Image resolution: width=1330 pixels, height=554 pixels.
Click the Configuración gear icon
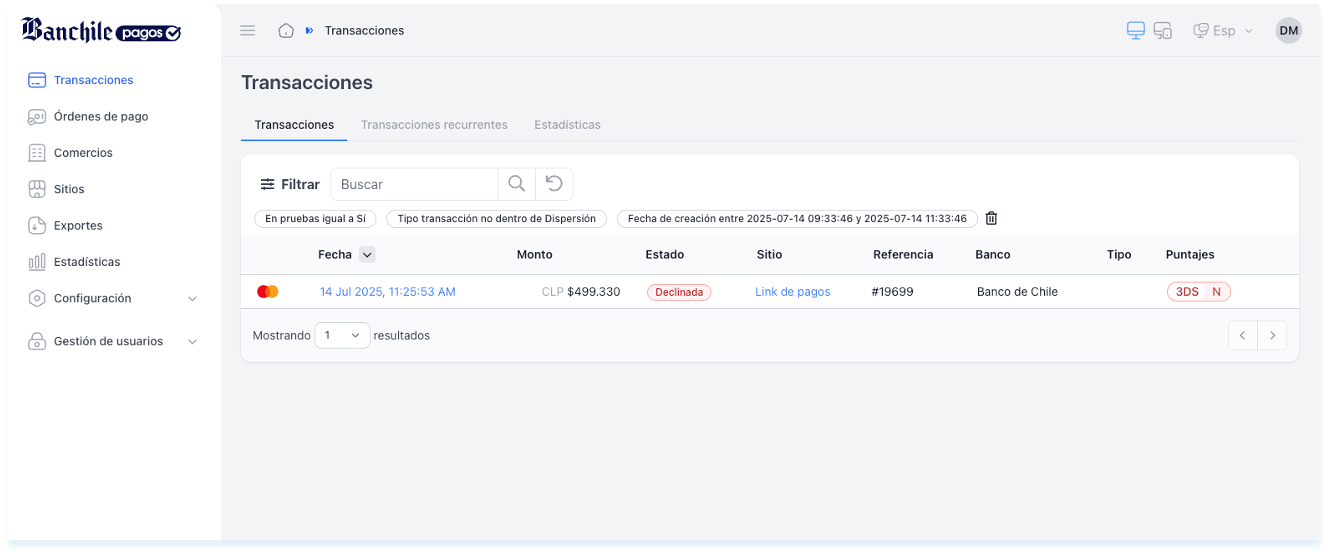(x=37, y=298)
